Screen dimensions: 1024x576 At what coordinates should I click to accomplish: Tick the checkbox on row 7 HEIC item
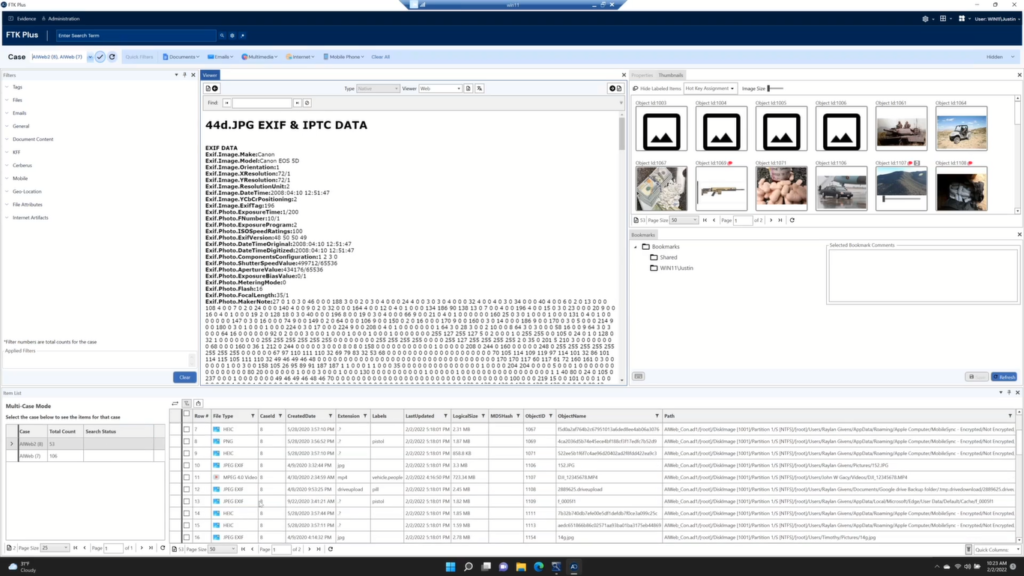[187, 429]
